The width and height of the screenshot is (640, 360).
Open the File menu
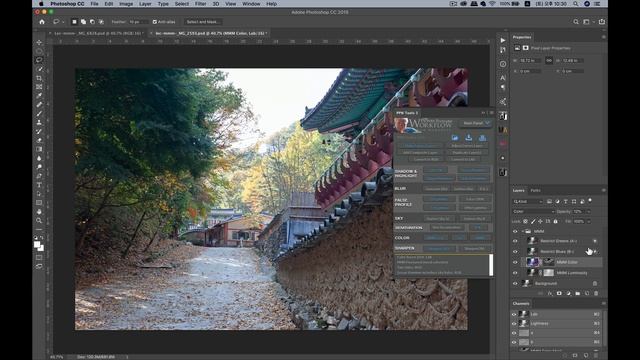click(x=94, y=4)
